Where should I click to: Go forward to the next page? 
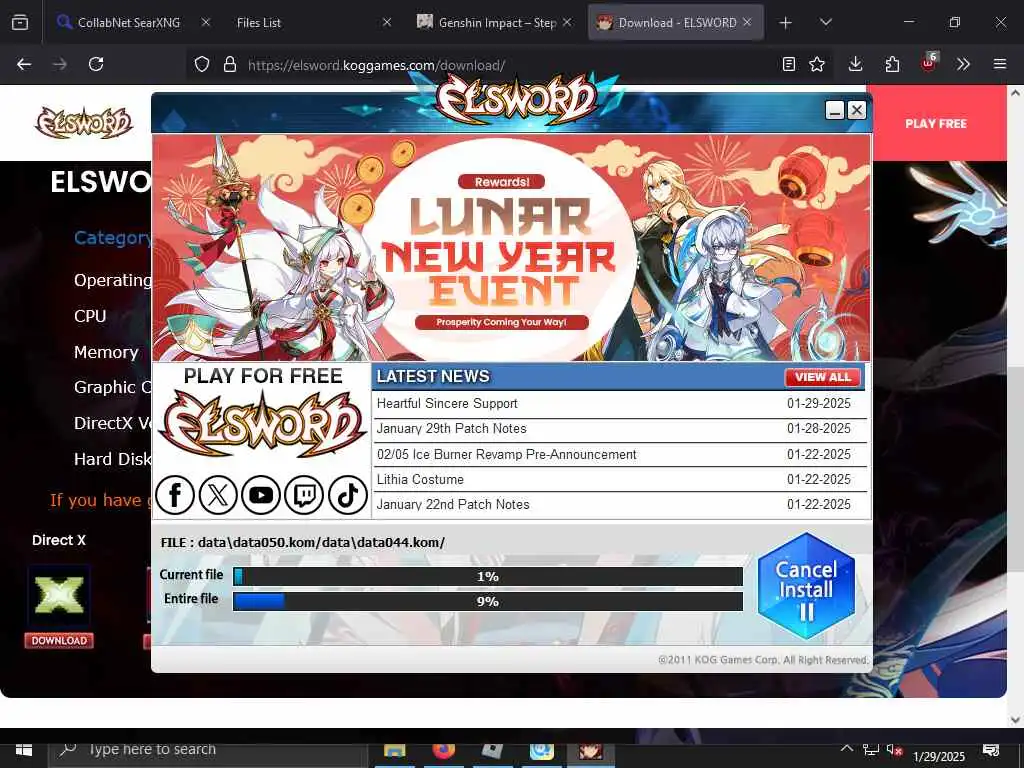(59, 64)
